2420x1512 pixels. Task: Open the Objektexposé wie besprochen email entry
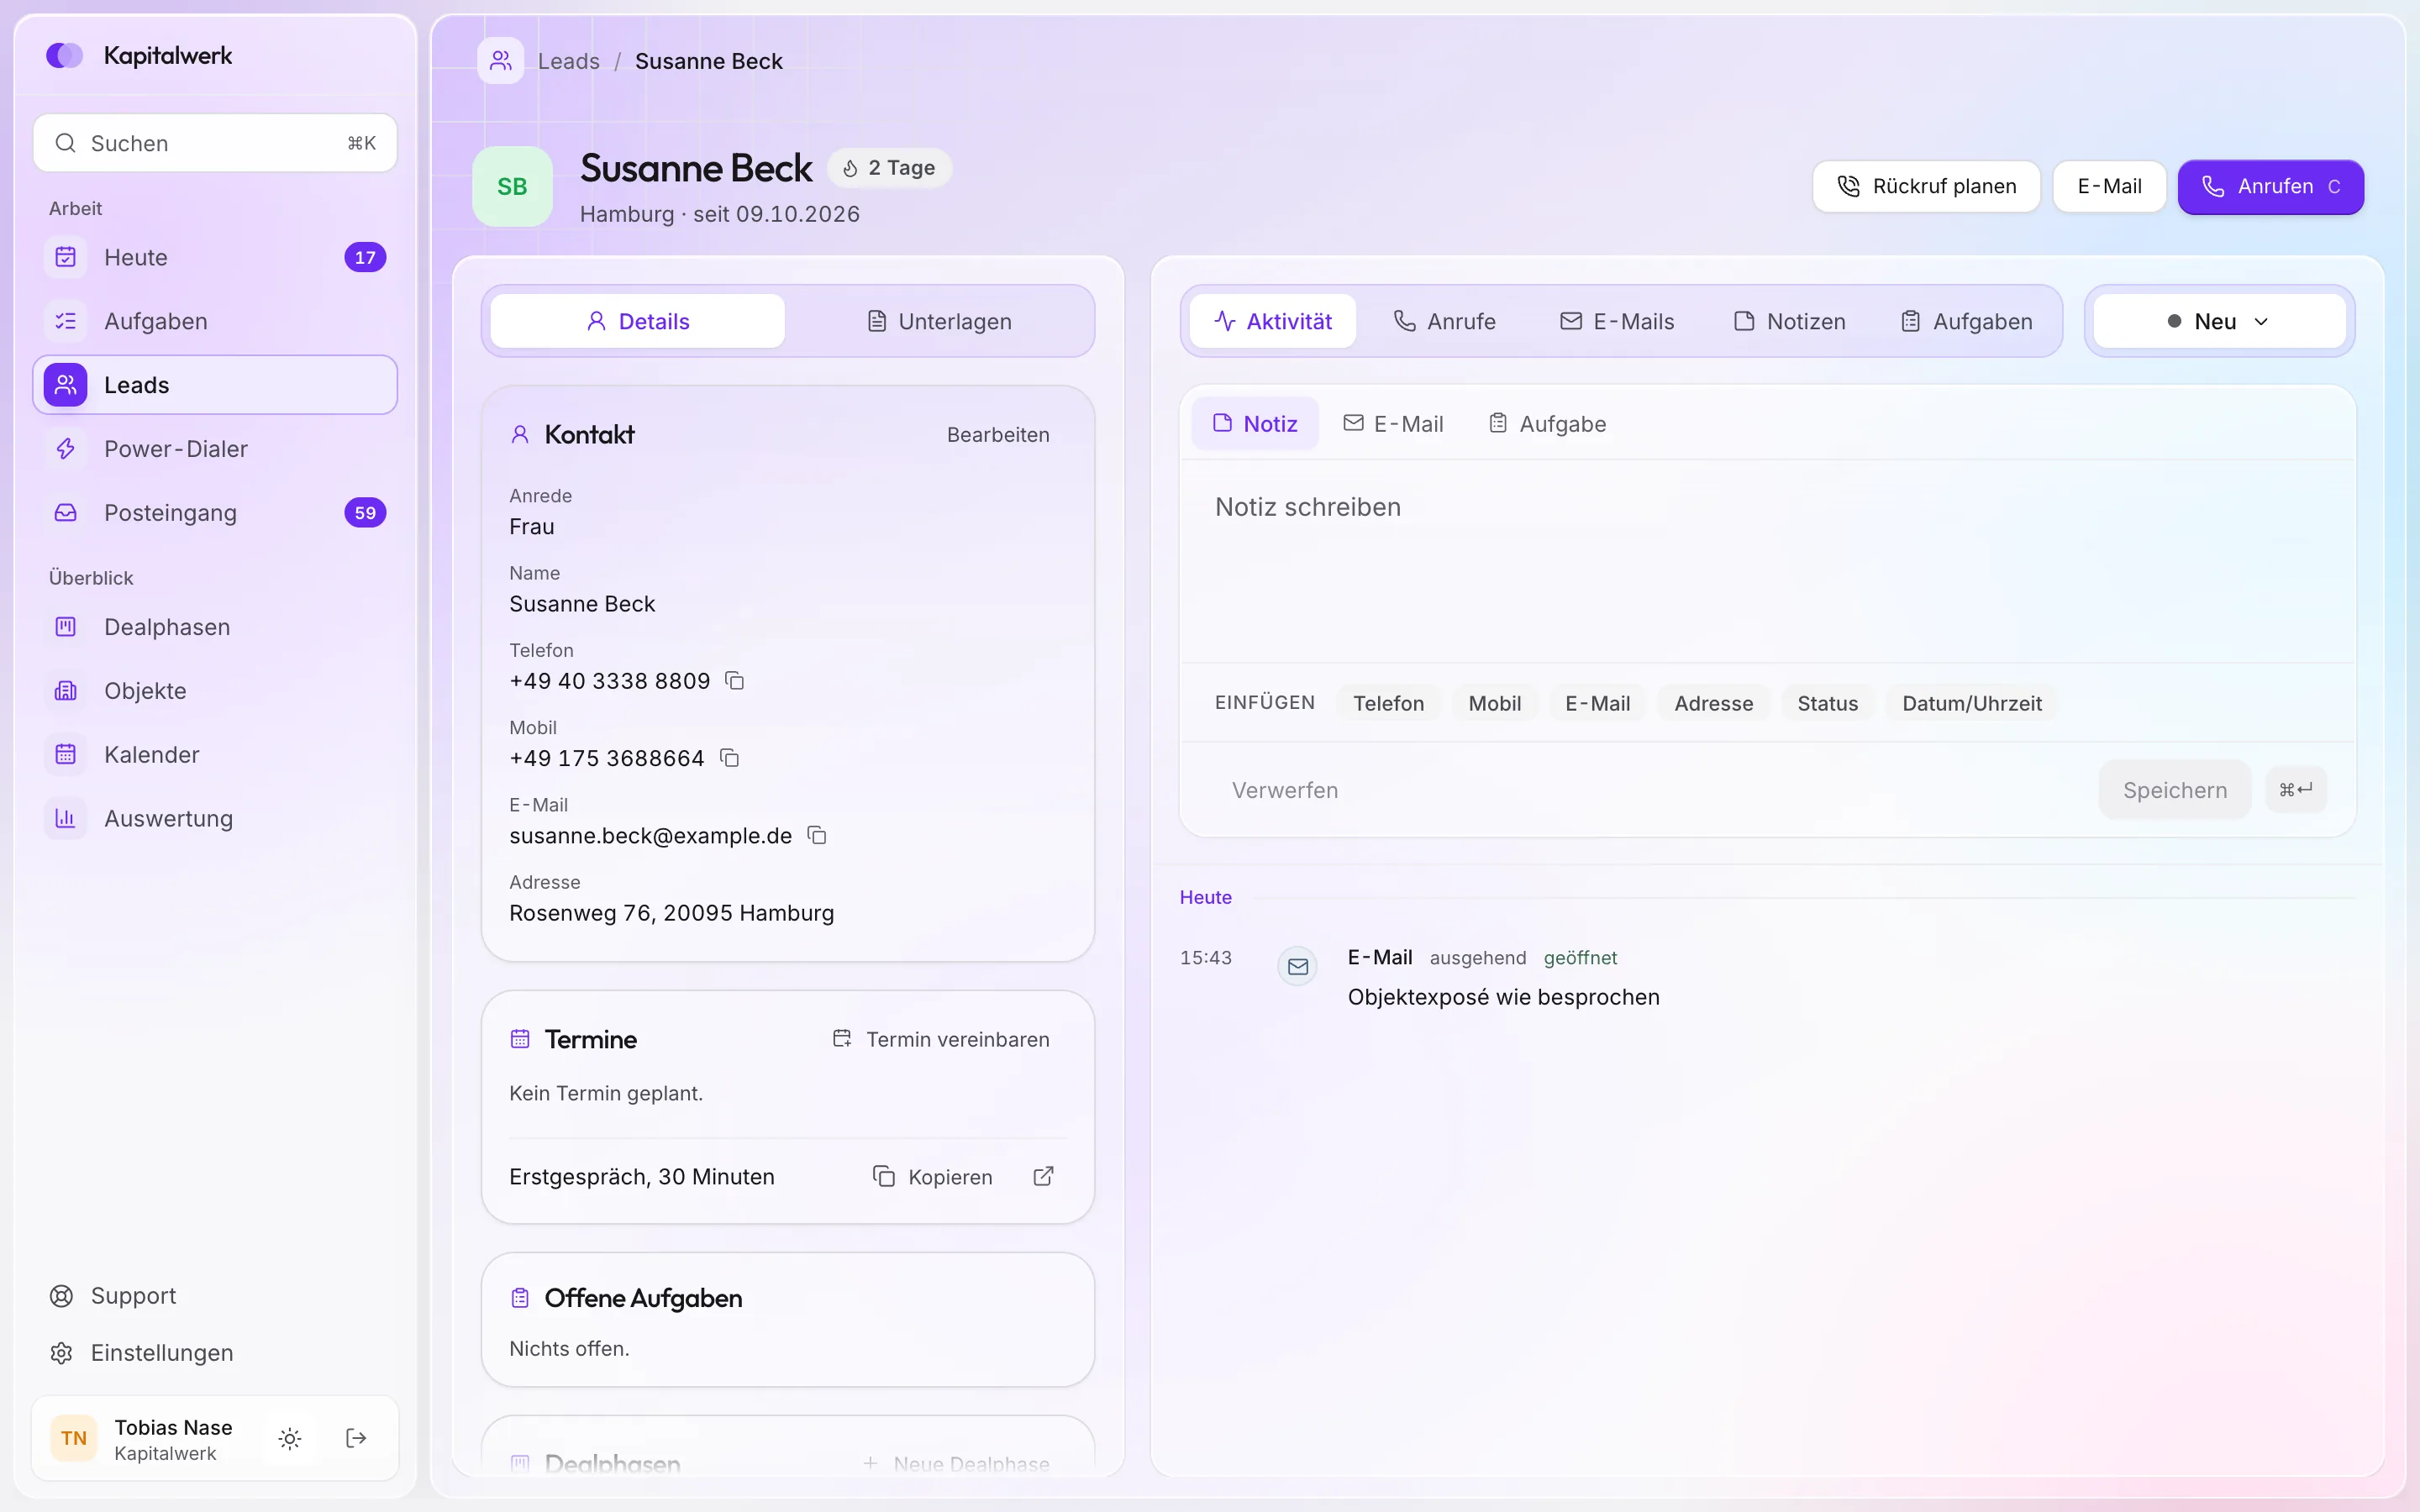1503,997
